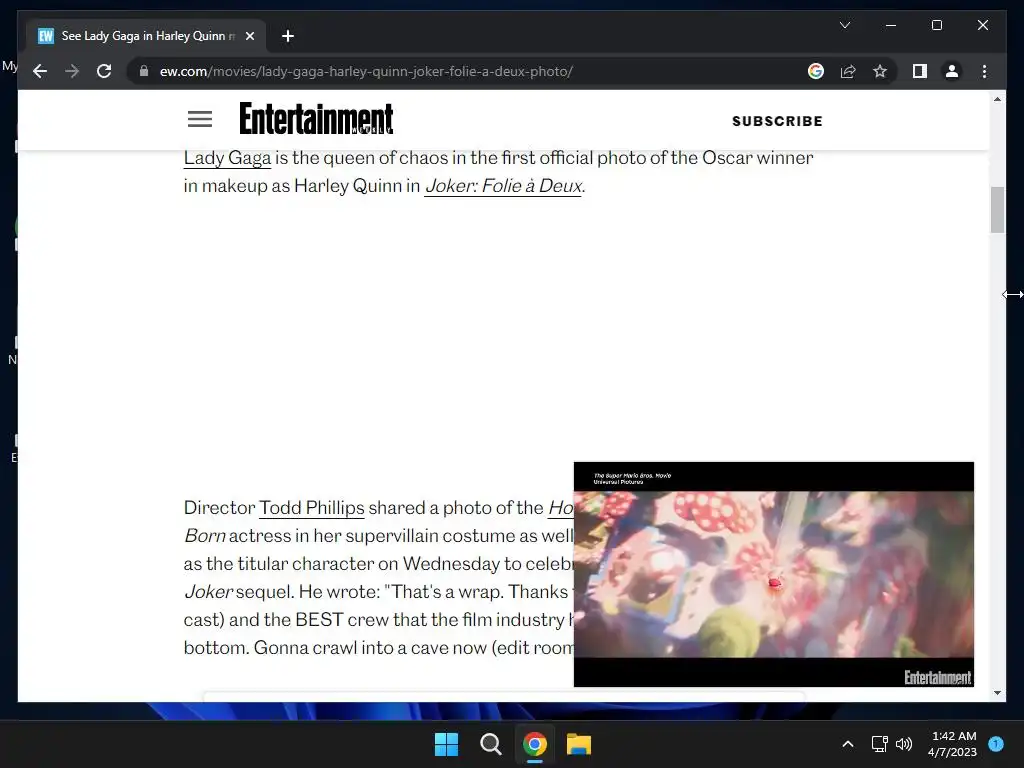Image resolution: width=1024 pixels, height=768 pixels.
Task: Open the Chrome profile menu
Action: click(x=952, y=71)
